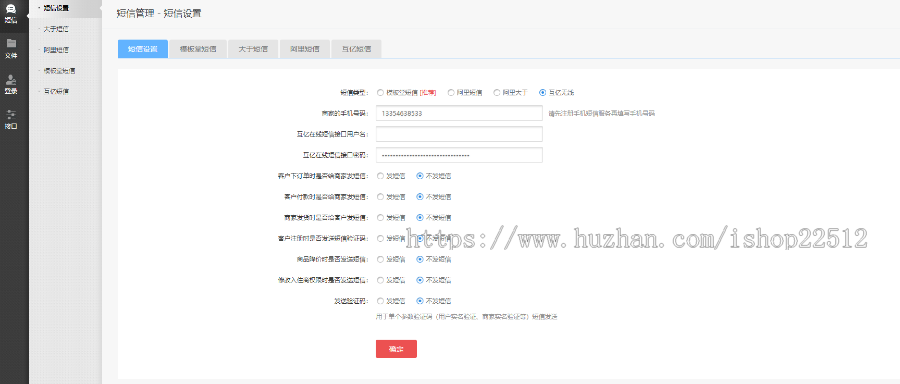This screenshot has height=384, width=900.
Task: Click the hint text beside the phone number field
Action: [602, 114]
